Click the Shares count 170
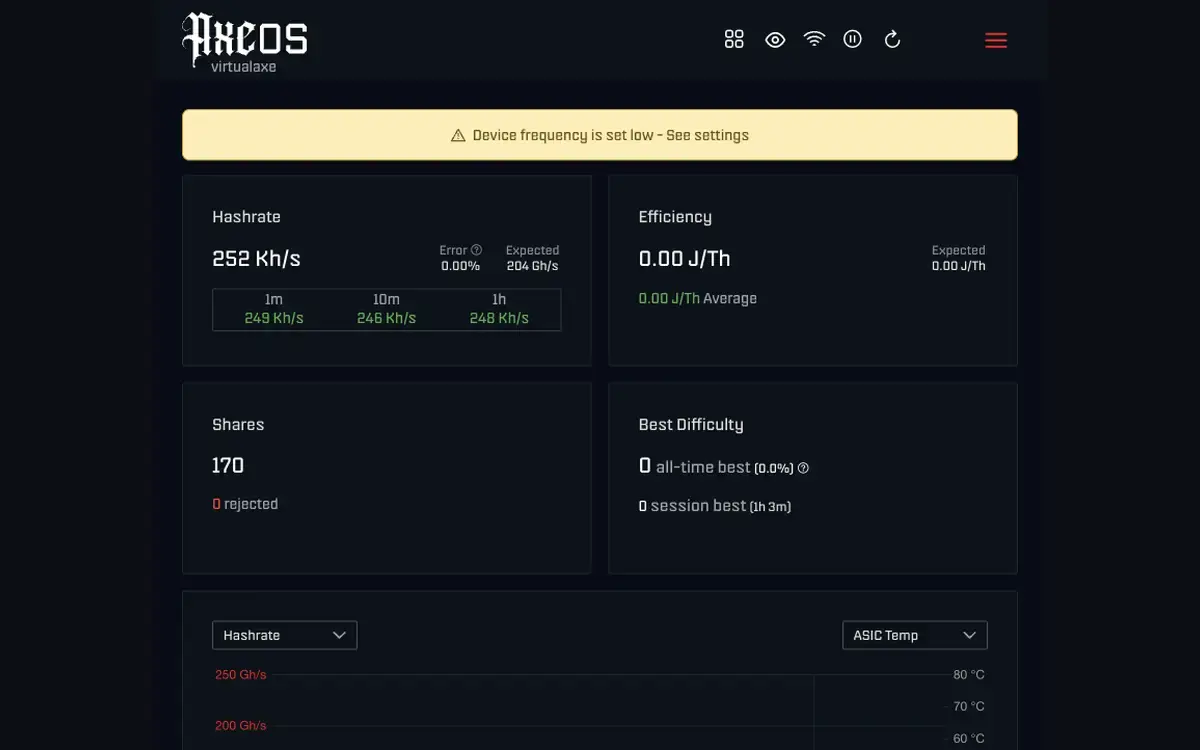 tap(228, 465)
